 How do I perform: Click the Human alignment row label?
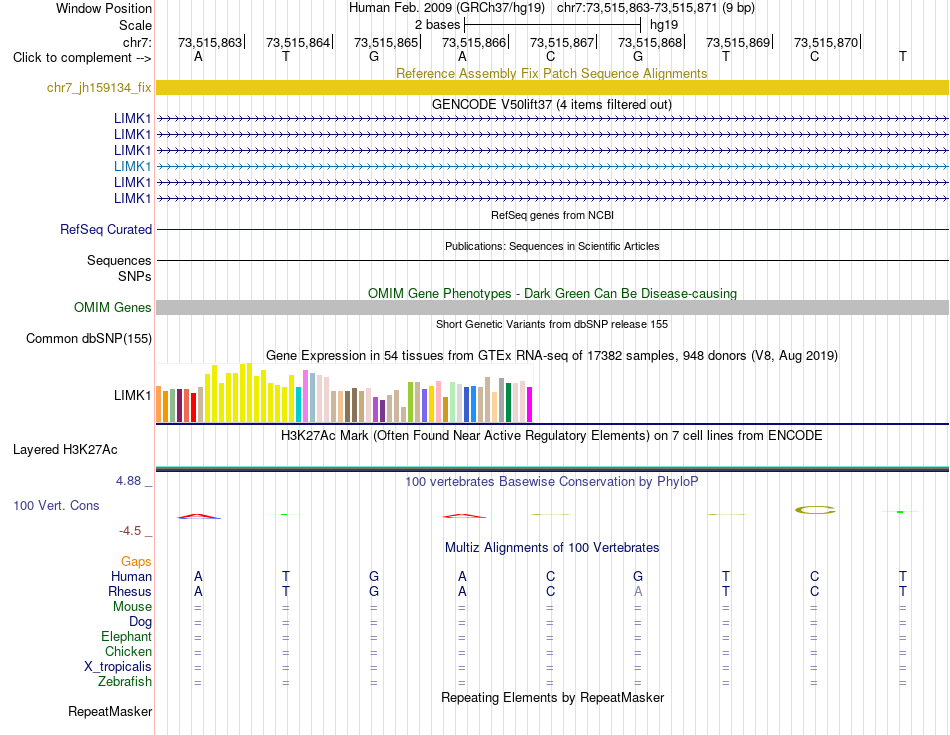(131, 576)
